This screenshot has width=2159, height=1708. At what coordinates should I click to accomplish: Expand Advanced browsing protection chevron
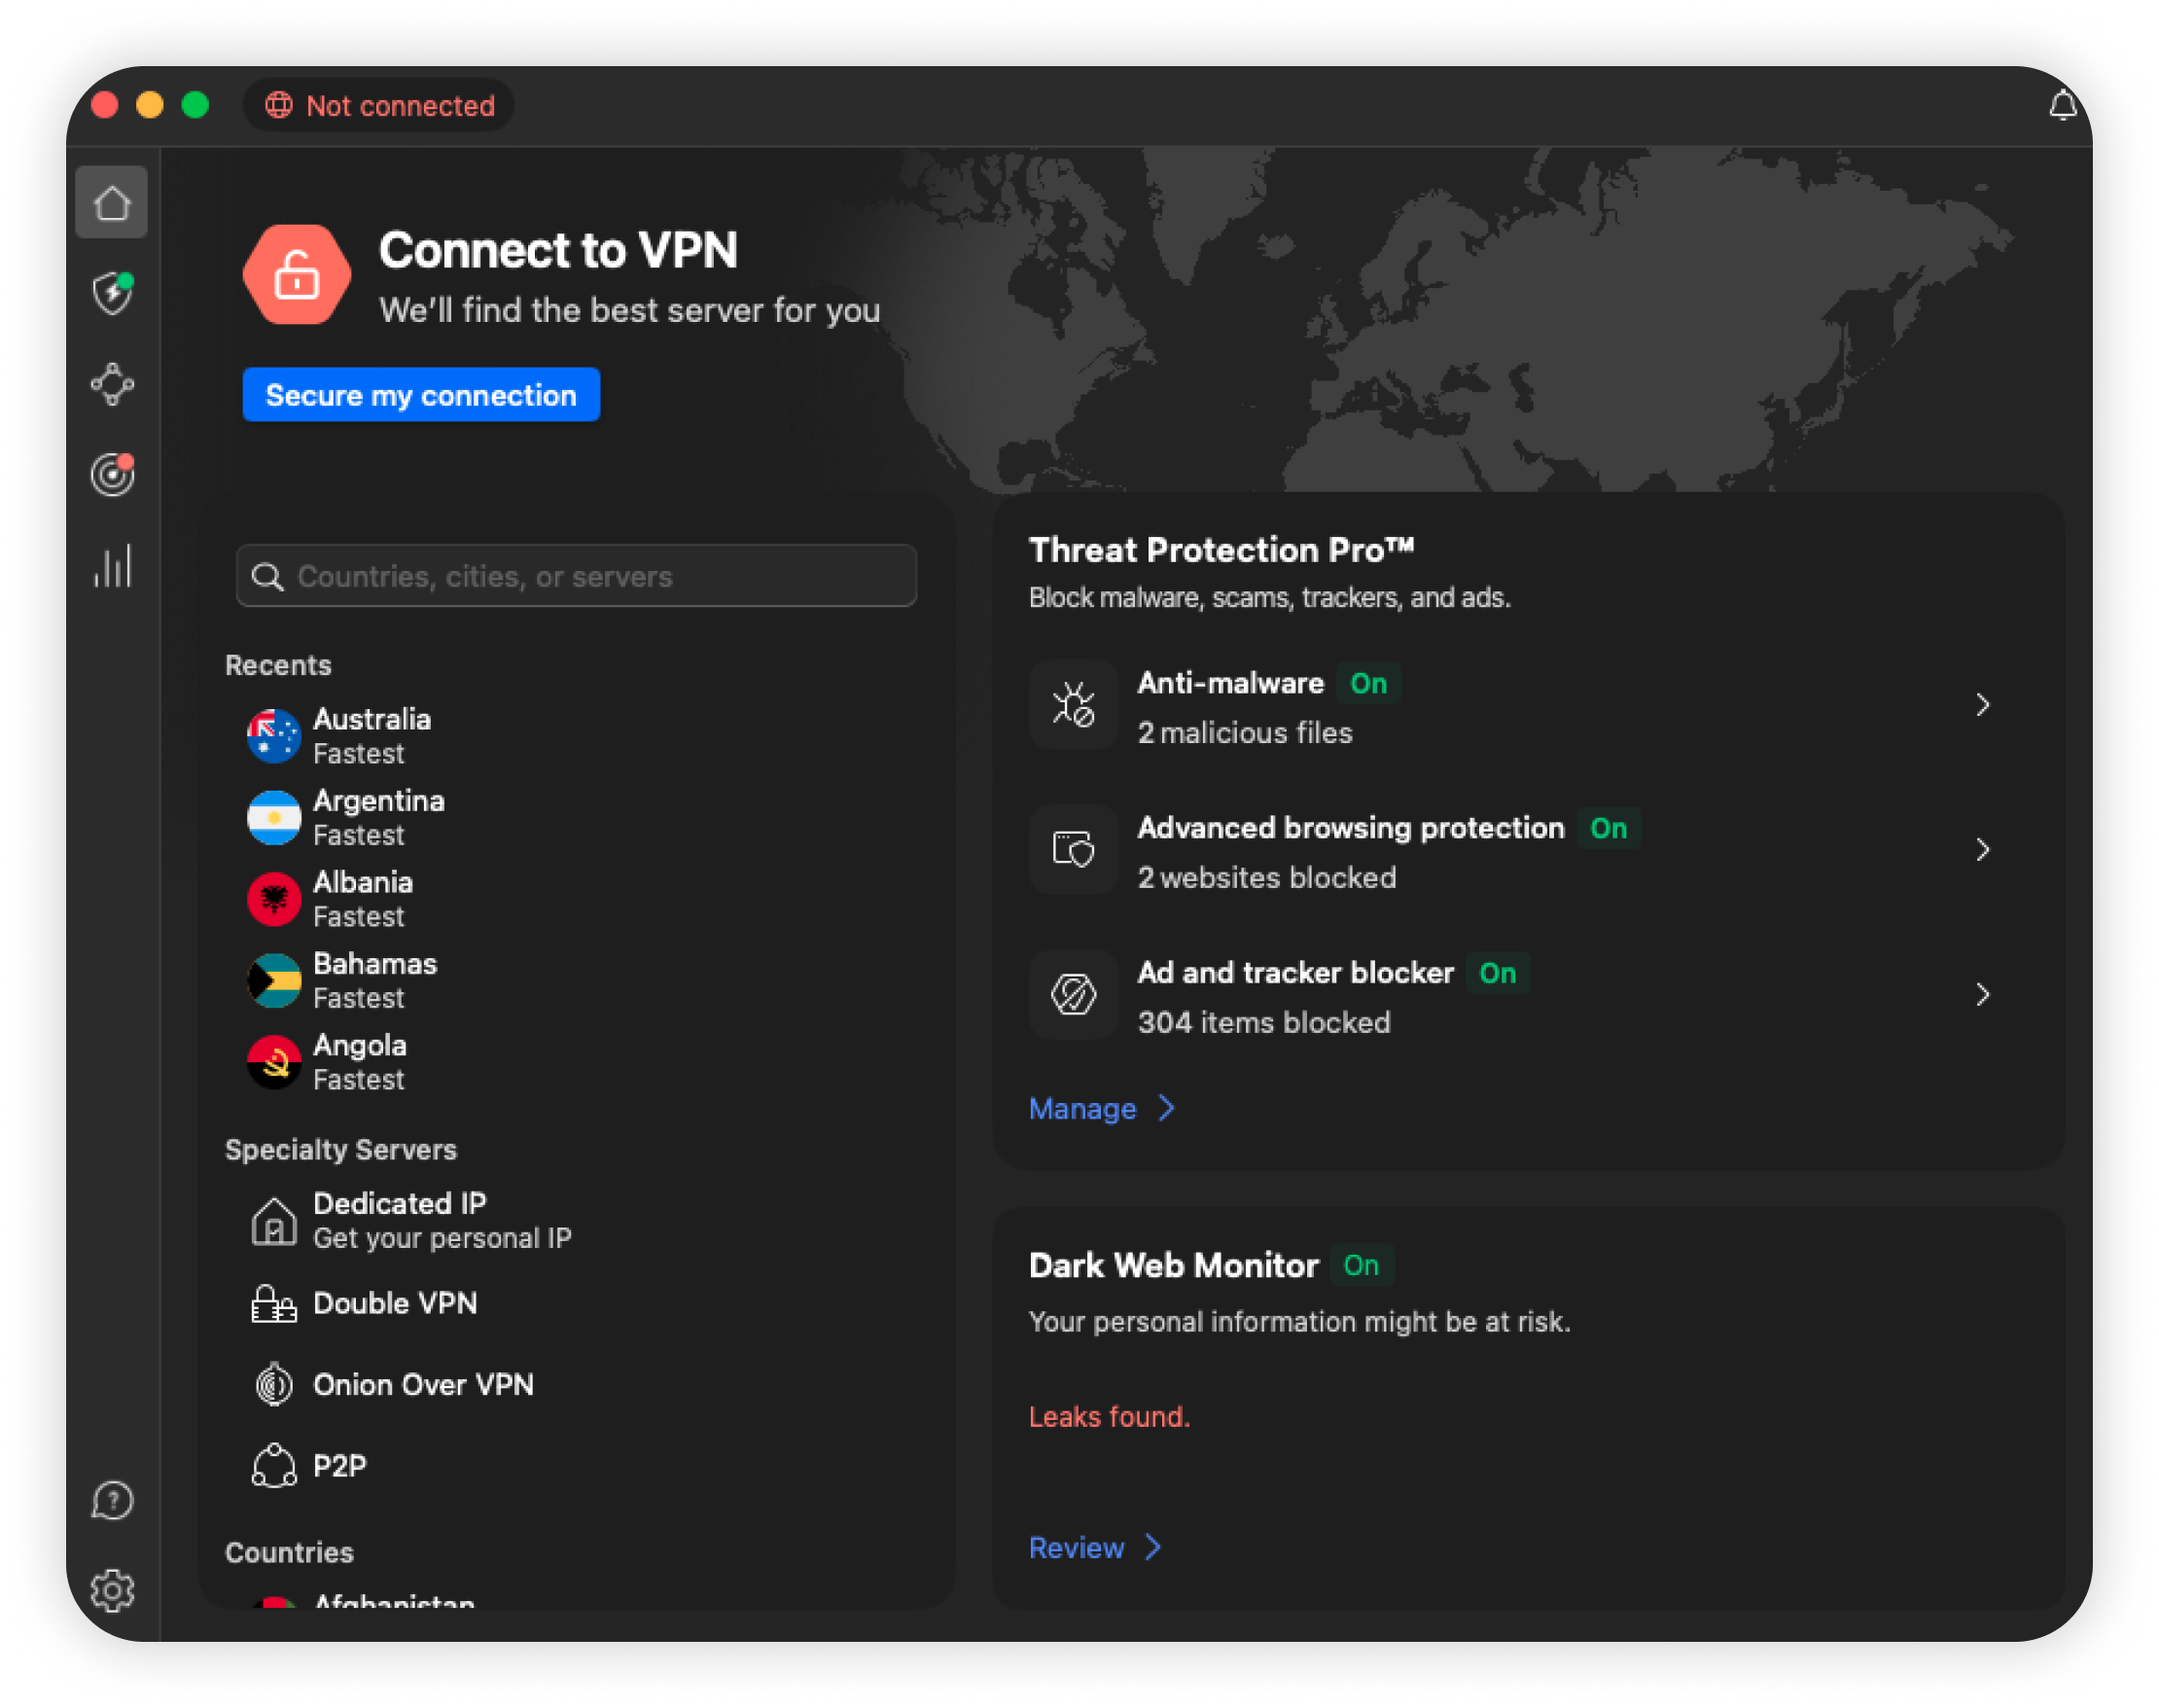point(1982,850)
